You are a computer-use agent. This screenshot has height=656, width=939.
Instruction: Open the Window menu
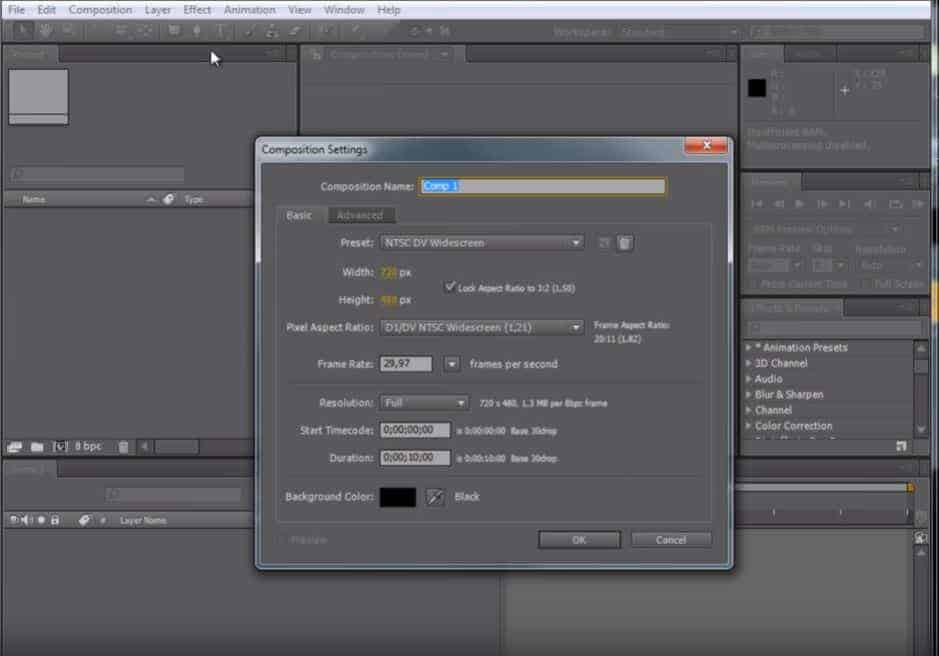(344, 10)
